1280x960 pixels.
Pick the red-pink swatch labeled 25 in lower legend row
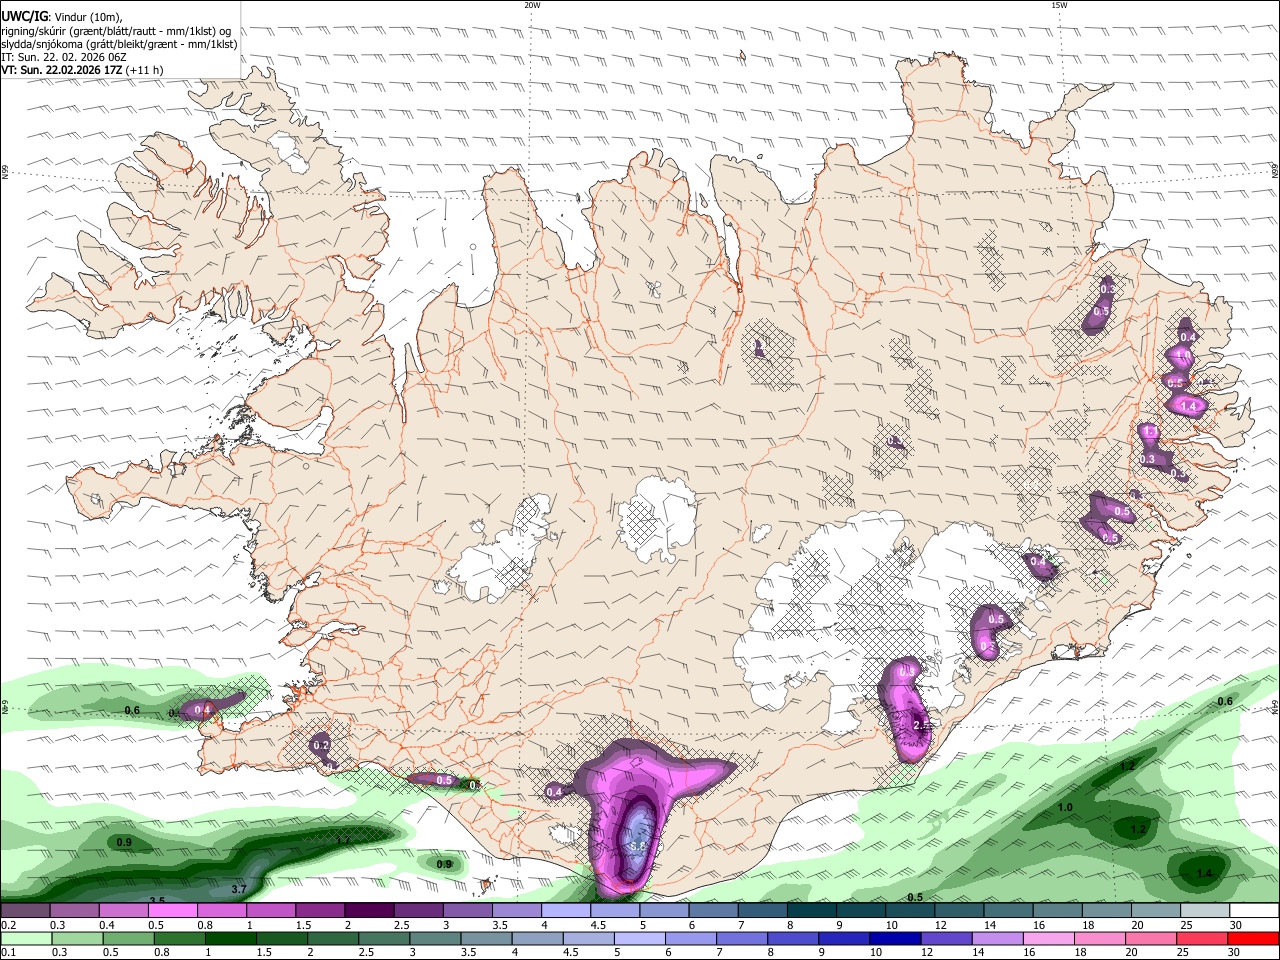click(x=1203, y=939)
